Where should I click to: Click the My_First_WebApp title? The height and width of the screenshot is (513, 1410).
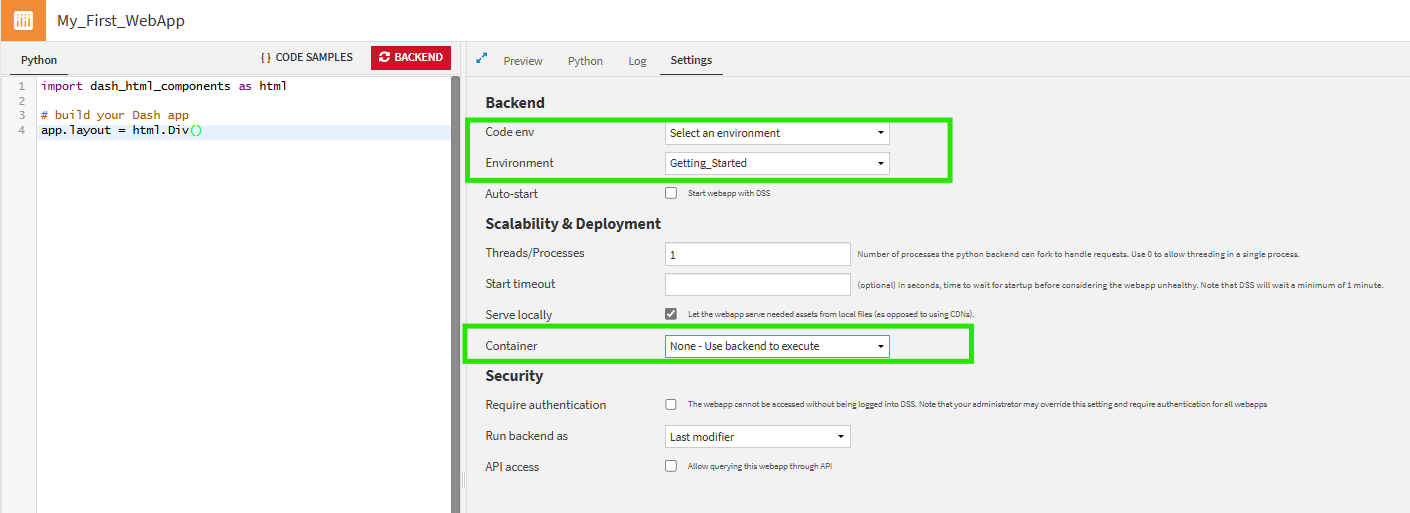tap(121, 20)
